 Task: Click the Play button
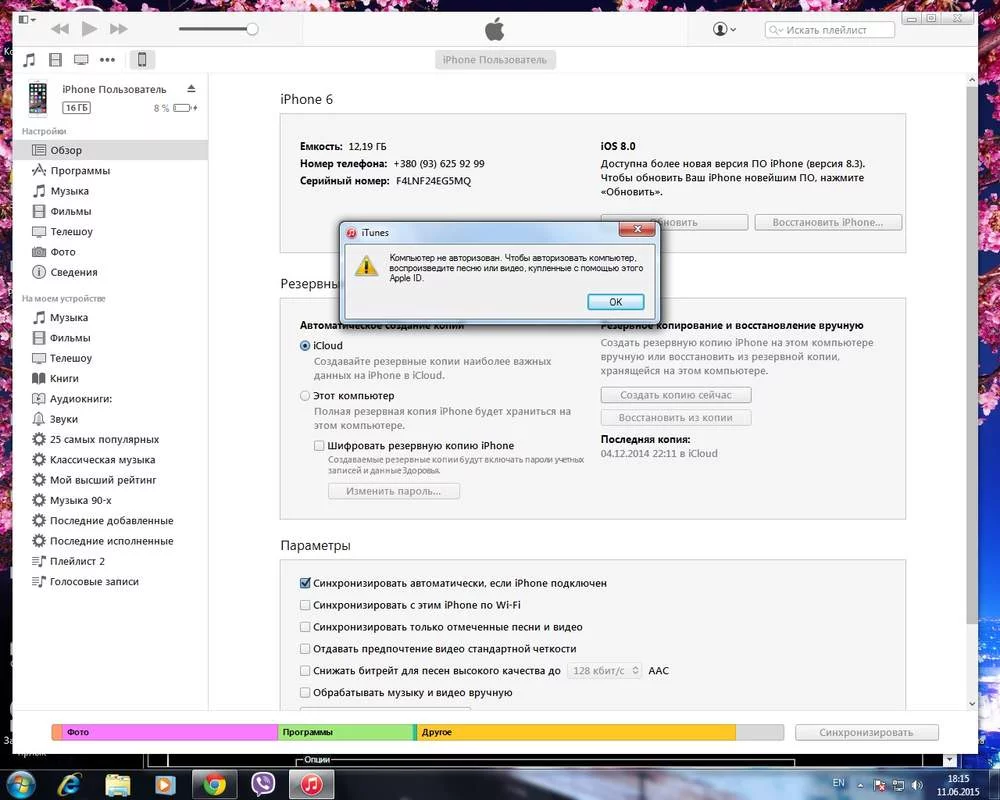point(89,29)
